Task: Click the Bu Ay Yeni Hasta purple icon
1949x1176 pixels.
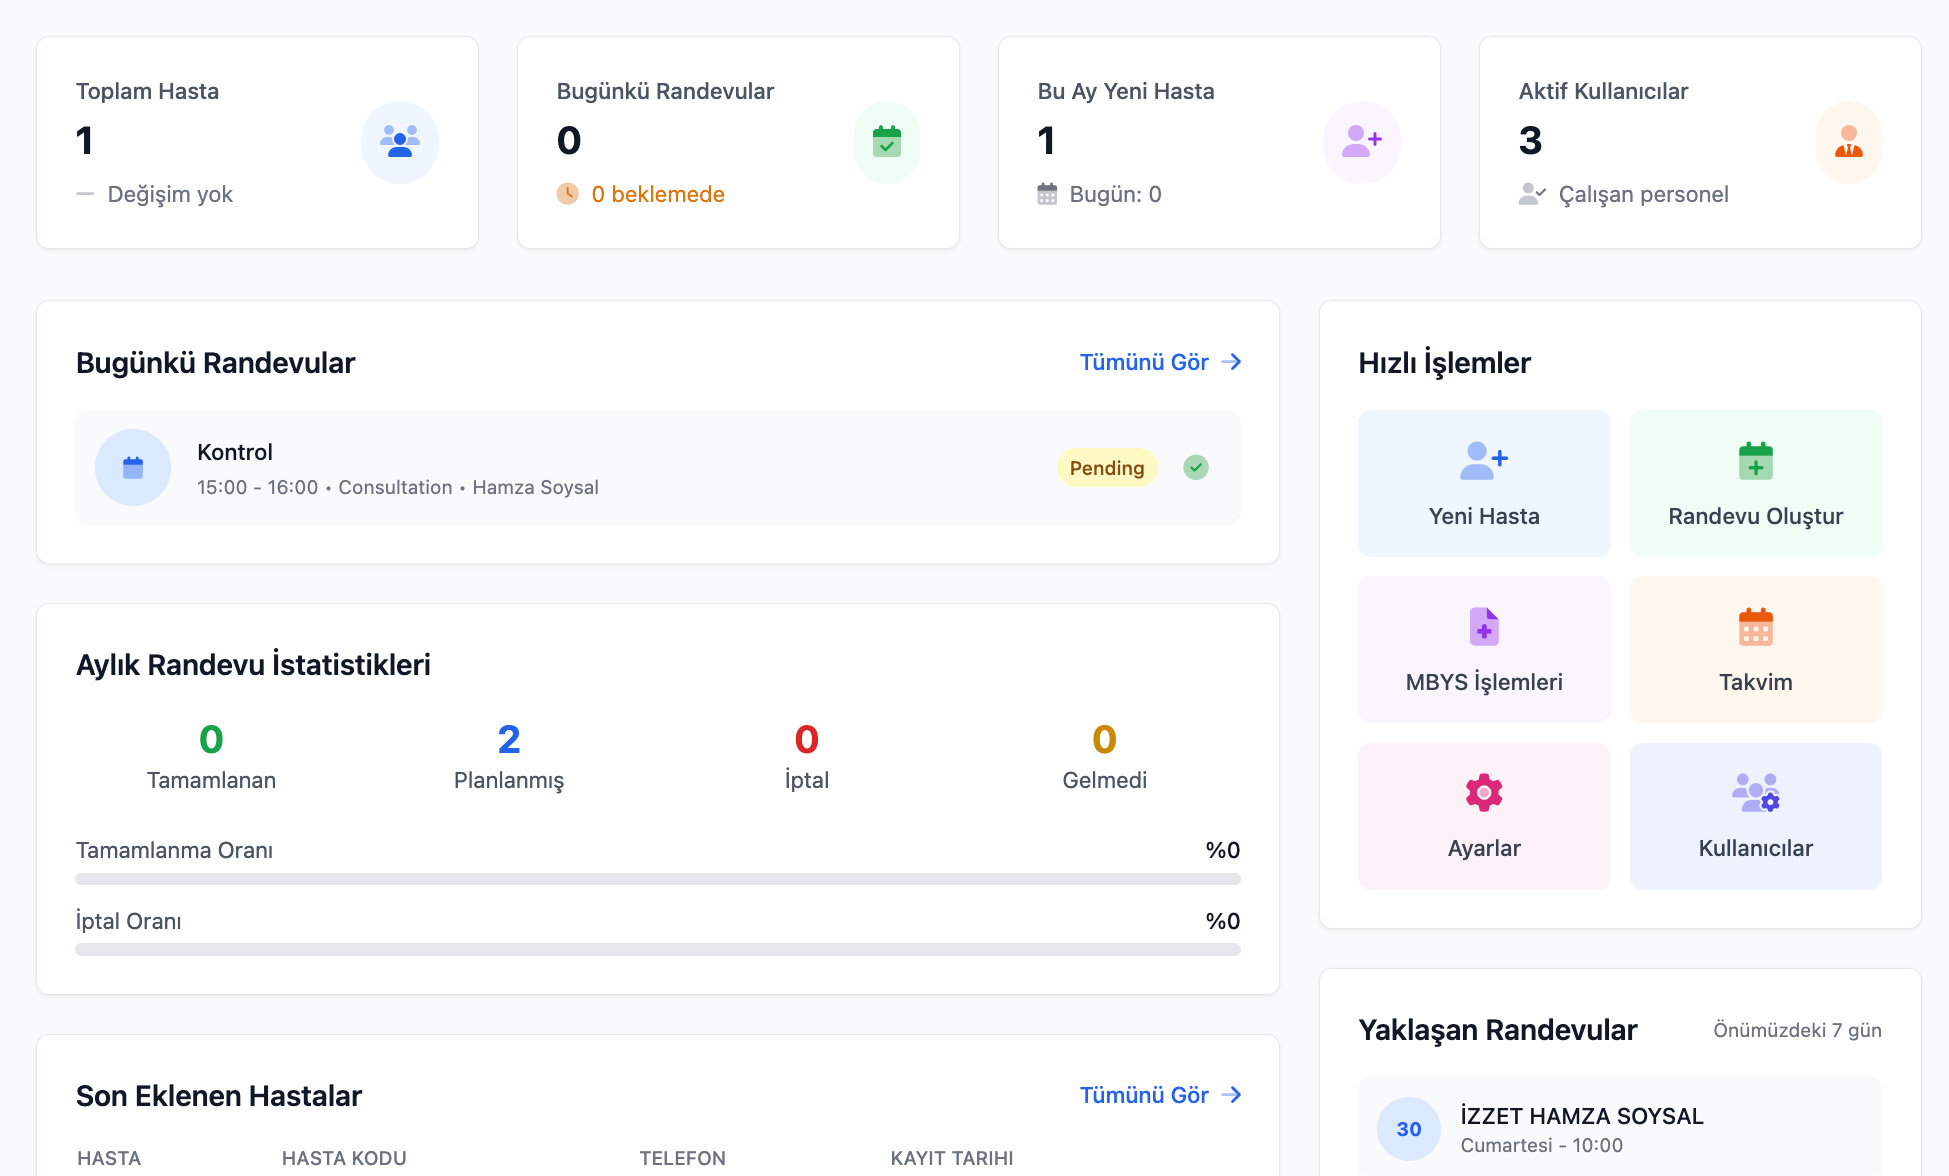Action: 1361,142
